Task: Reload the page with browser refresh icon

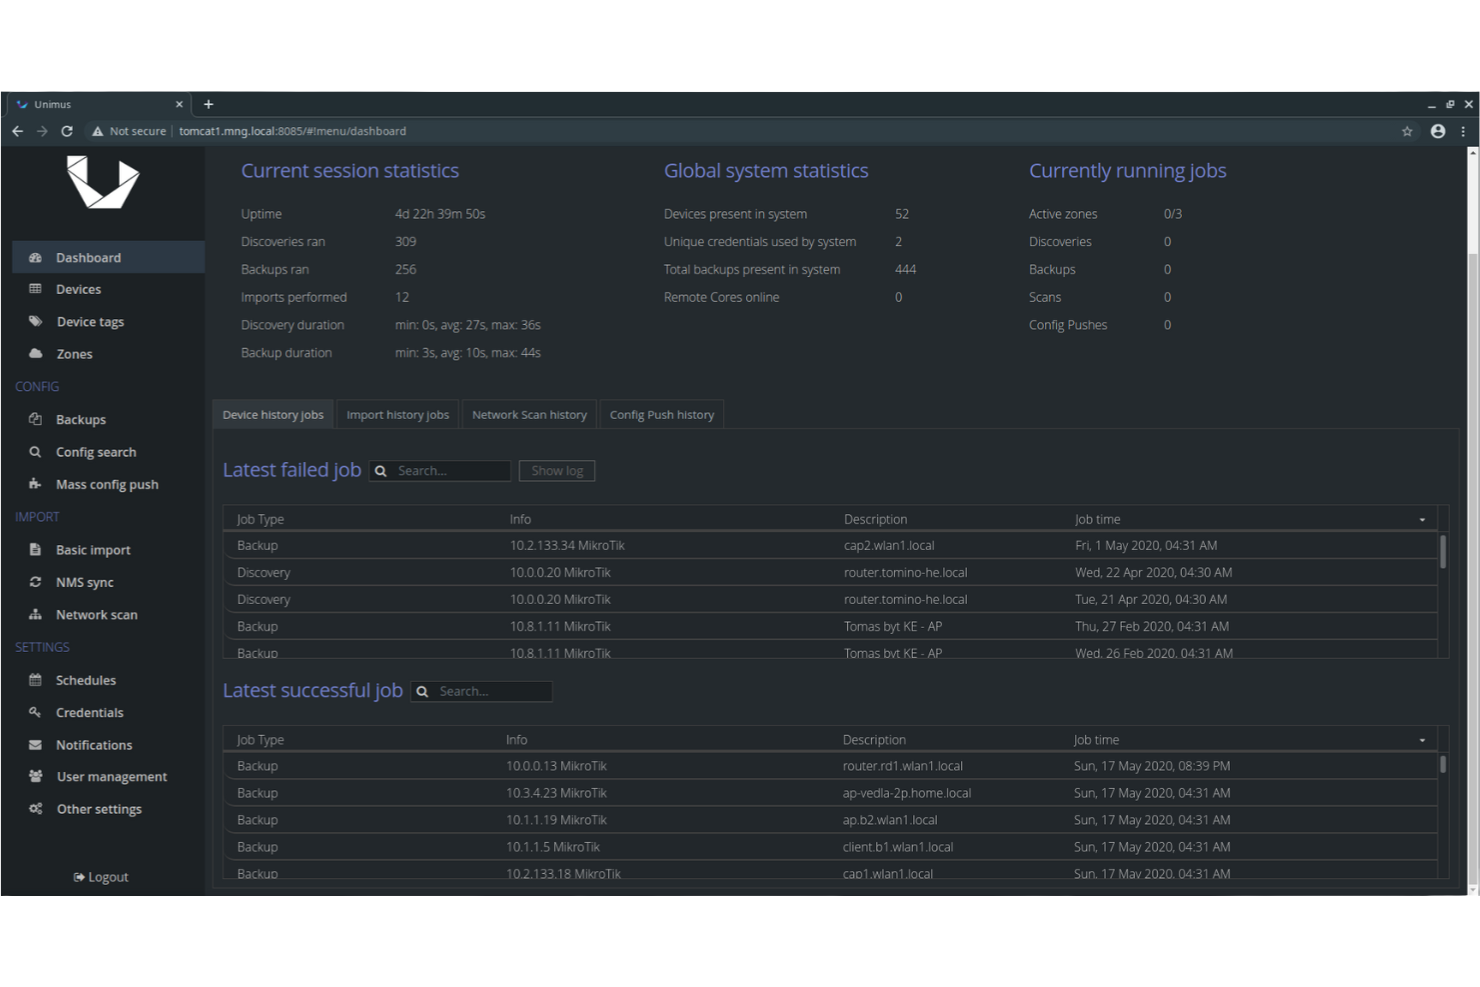Action: pyautogui.click(x=67, y=131)
